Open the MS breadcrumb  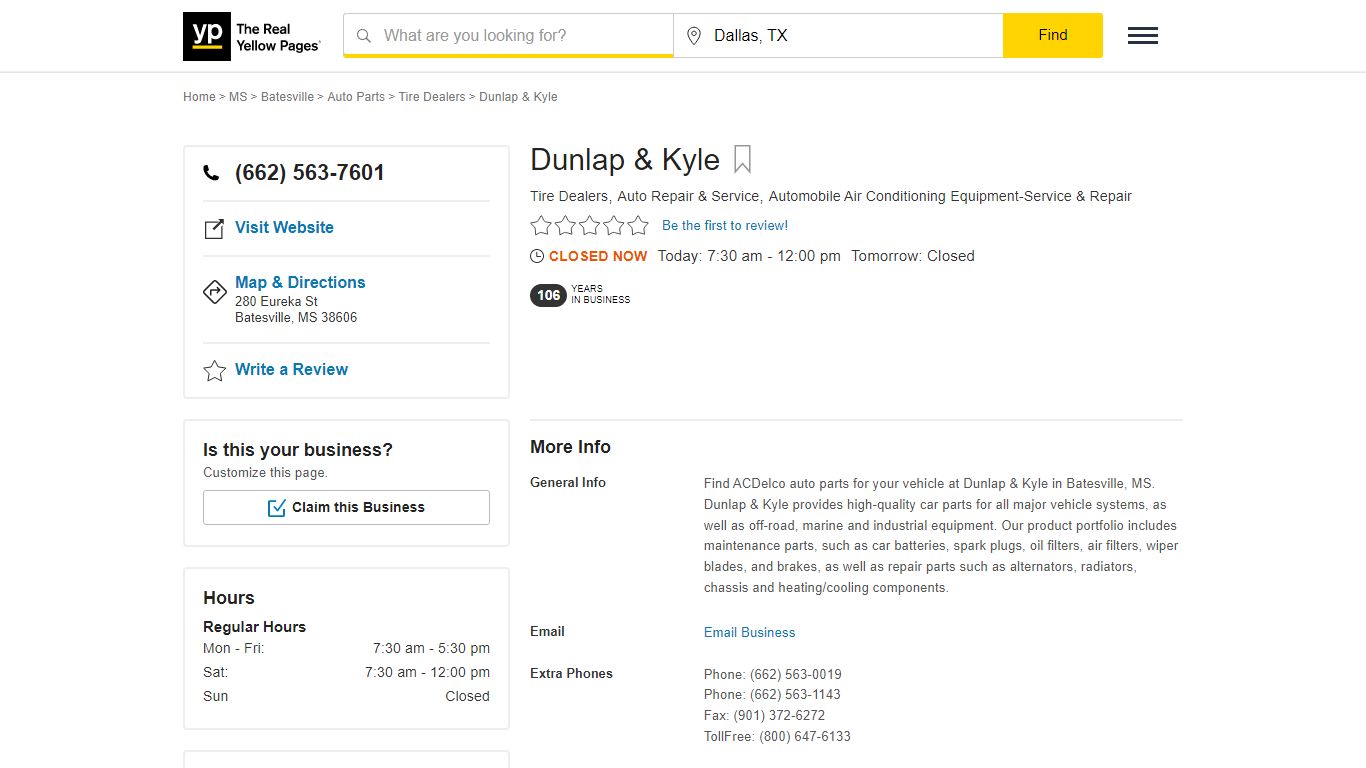tap(238, 97)
